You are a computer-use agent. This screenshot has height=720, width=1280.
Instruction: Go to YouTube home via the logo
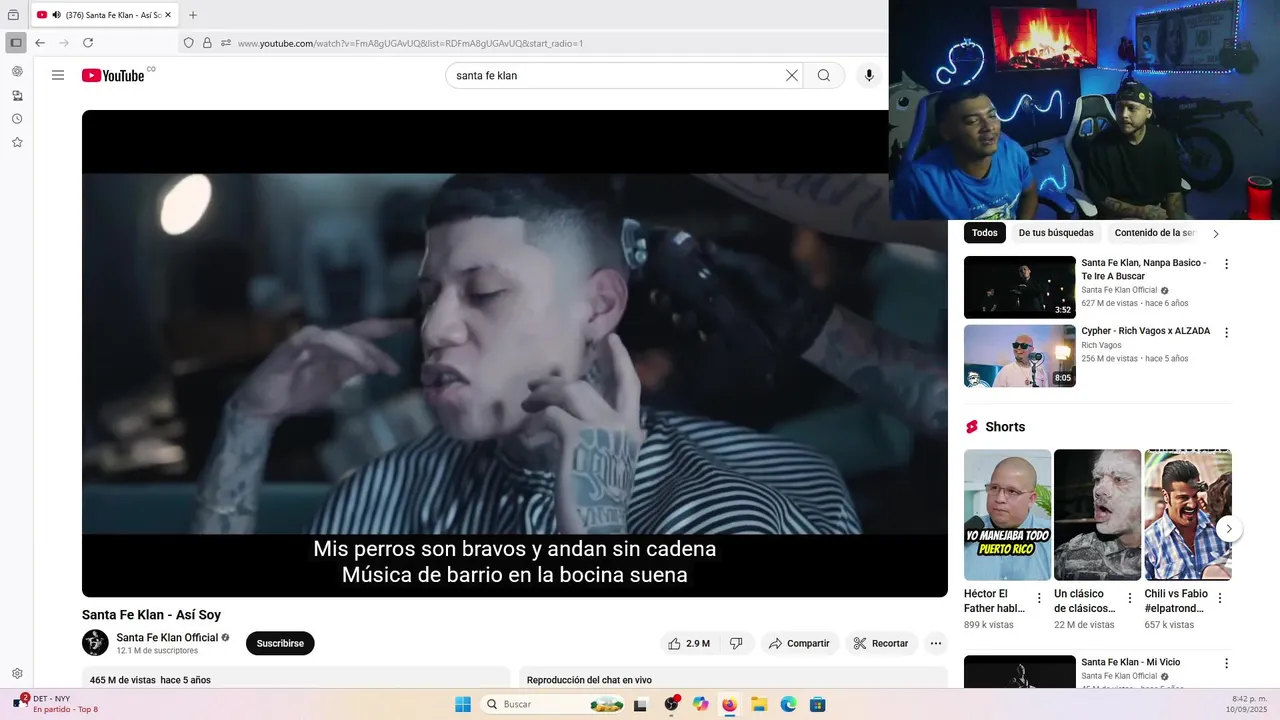pos(113,75)
